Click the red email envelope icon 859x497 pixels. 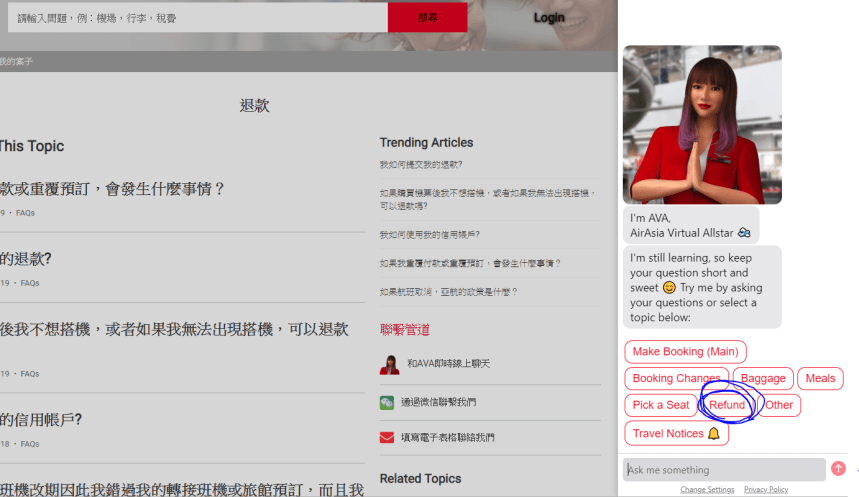[387, 438]
